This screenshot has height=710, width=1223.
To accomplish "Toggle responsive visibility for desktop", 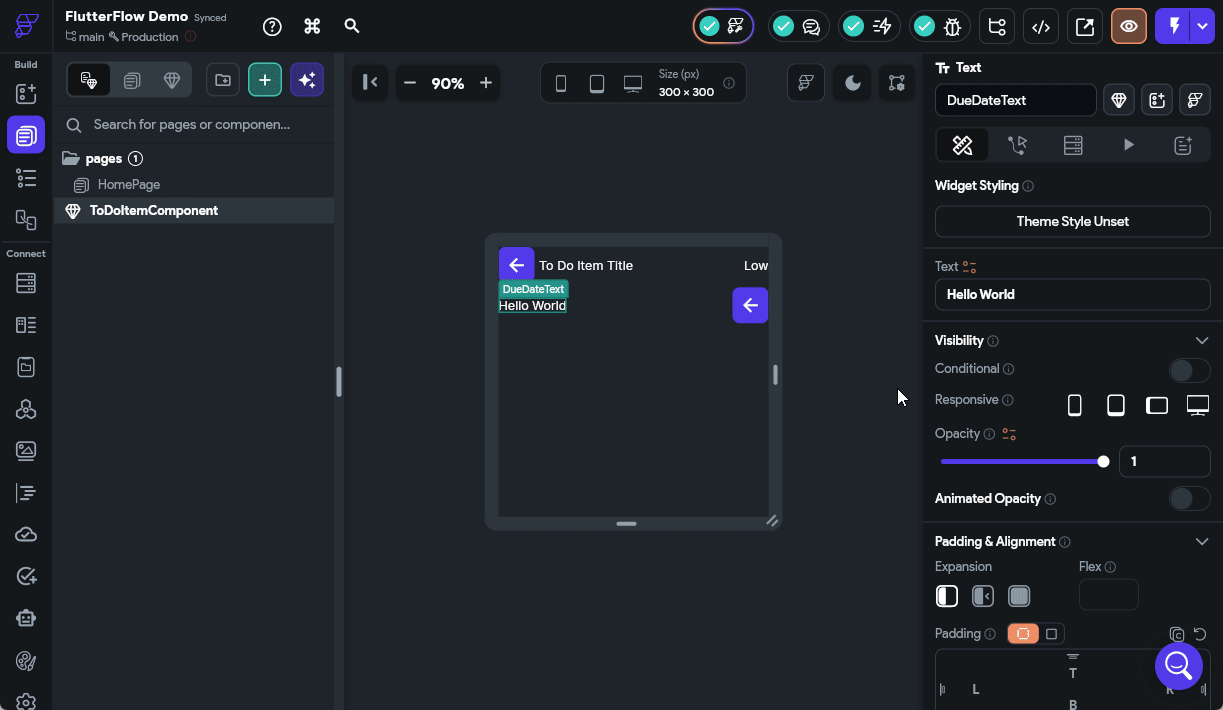I will coord(1198,405).
